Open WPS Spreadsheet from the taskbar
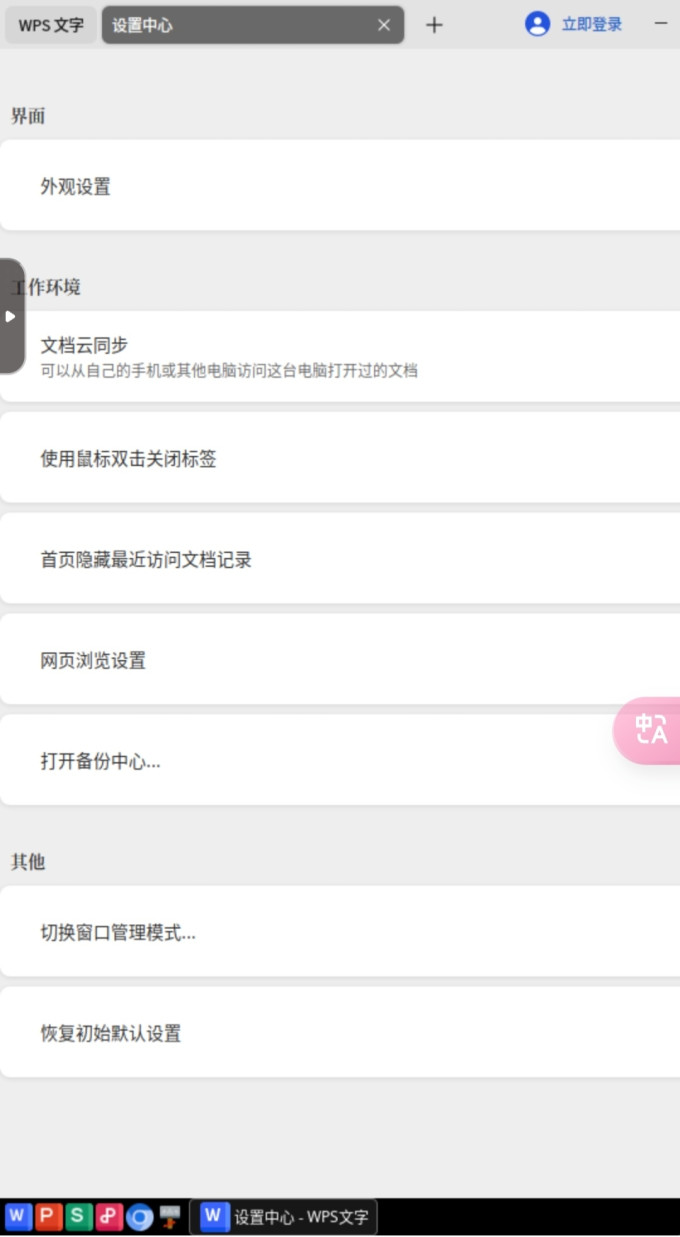 click(77, 1217)
